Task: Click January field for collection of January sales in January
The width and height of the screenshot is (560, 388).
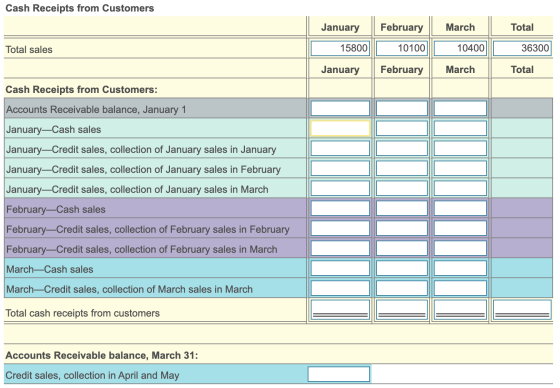Action: tap(340, 148)
